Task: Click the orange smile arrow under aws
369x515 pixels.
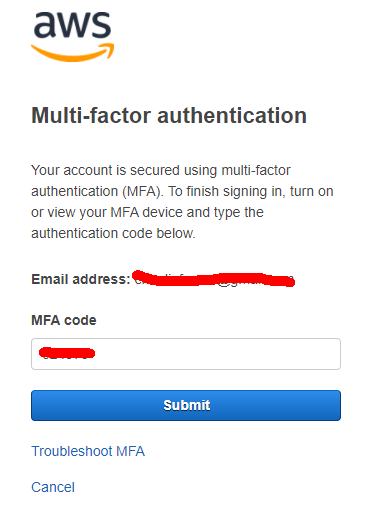Action: coord(73,52)
